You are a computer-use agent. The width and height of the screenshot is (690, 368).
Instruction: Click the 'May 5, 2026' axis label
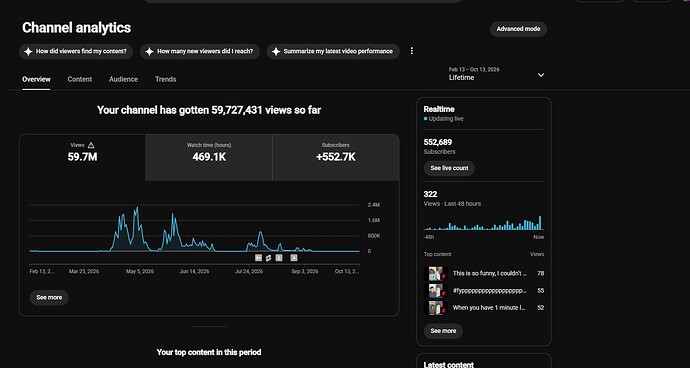click(140, 272)
